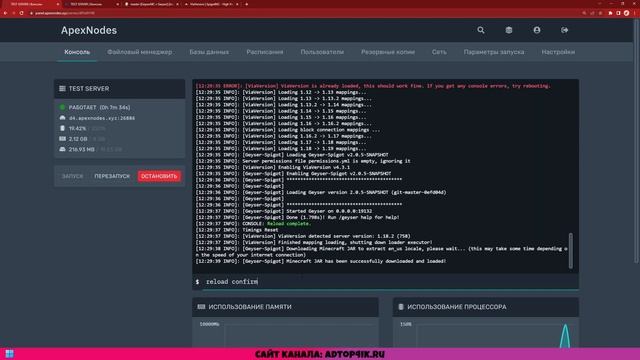Image resolution: width=640 pixels, height=360 pixels.
Task: Click the server address d4.apexnodes.xyz:26884
Action: tap(102, 118)
